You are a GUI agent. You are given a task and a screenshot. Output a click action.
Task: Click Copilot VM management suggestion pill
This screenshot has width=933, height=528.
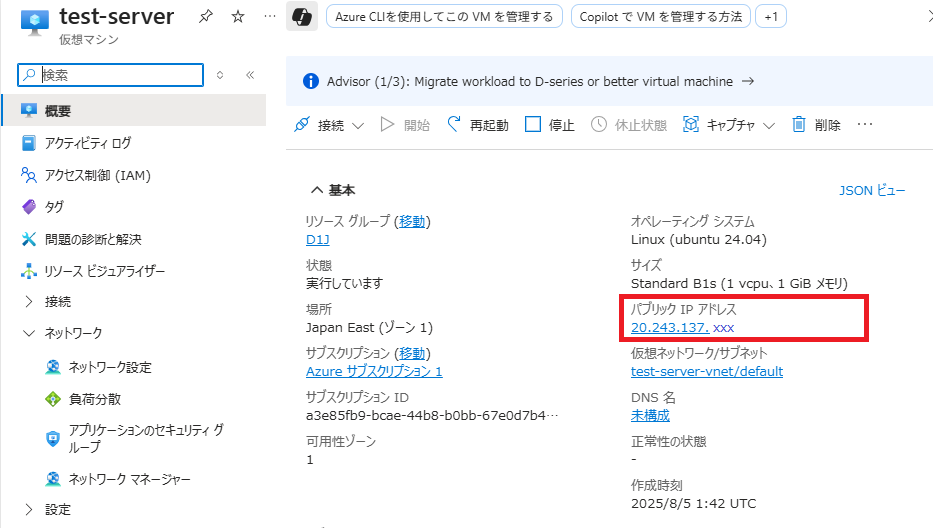(x=660, y=17)
